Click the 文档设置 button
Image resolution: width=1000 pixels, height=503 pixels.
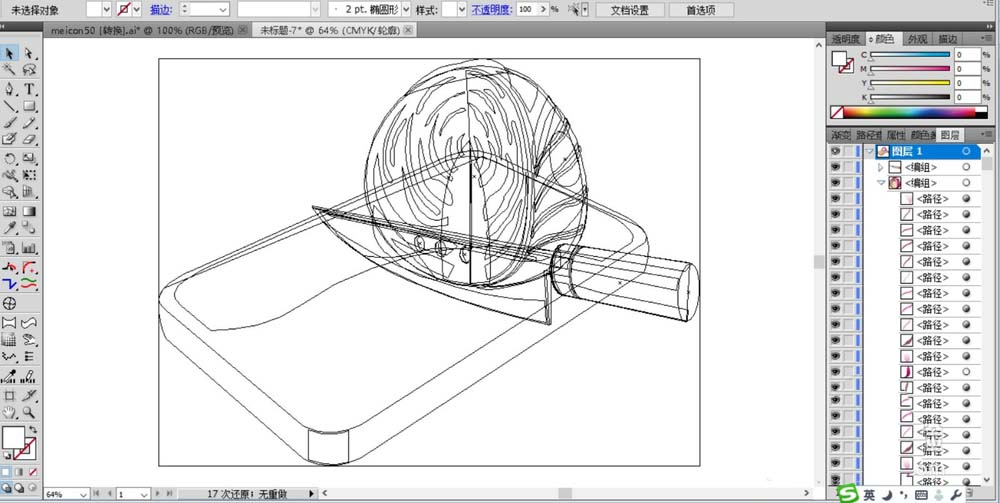pos(629,10)
